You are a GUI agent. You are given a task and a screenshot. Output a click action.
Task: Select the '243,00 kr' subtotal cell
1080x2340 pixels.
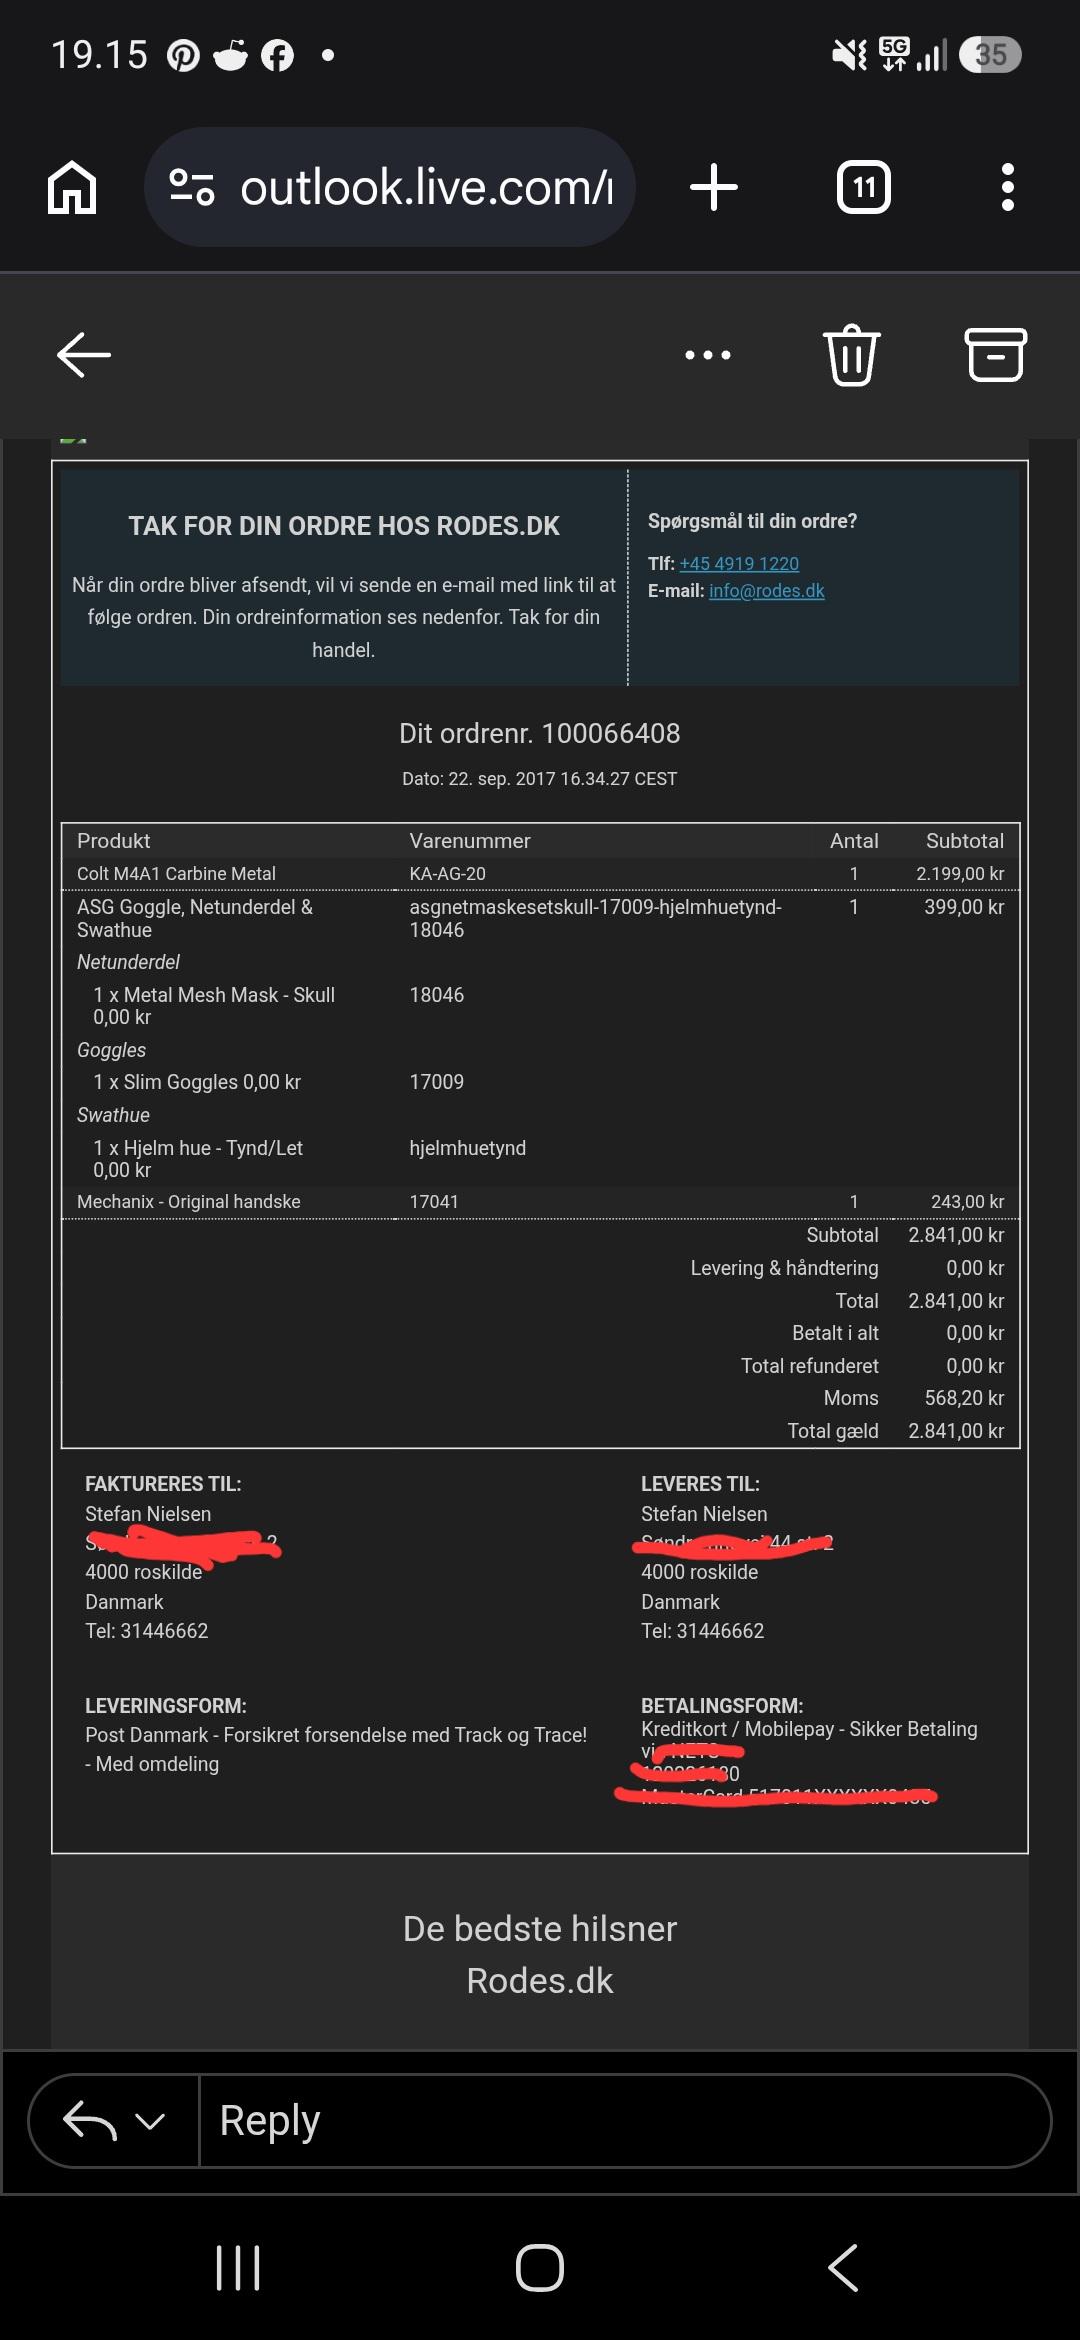pos(967,1201)
